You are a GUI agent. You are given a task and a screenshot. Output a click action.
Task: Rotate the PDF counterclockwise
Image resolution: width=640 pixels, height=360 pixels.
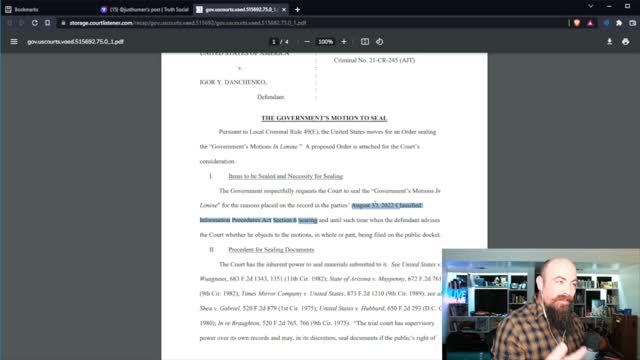point(380,42)
